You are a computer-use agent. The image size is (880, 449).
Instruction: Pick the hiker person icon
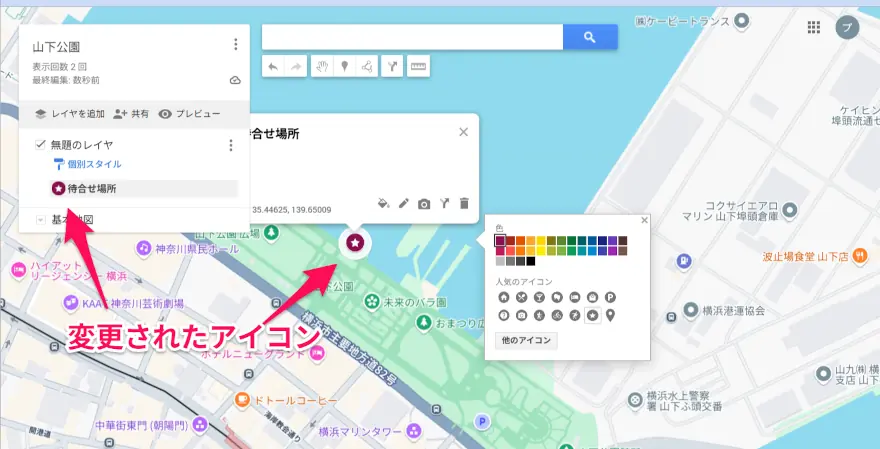point(539,315)
